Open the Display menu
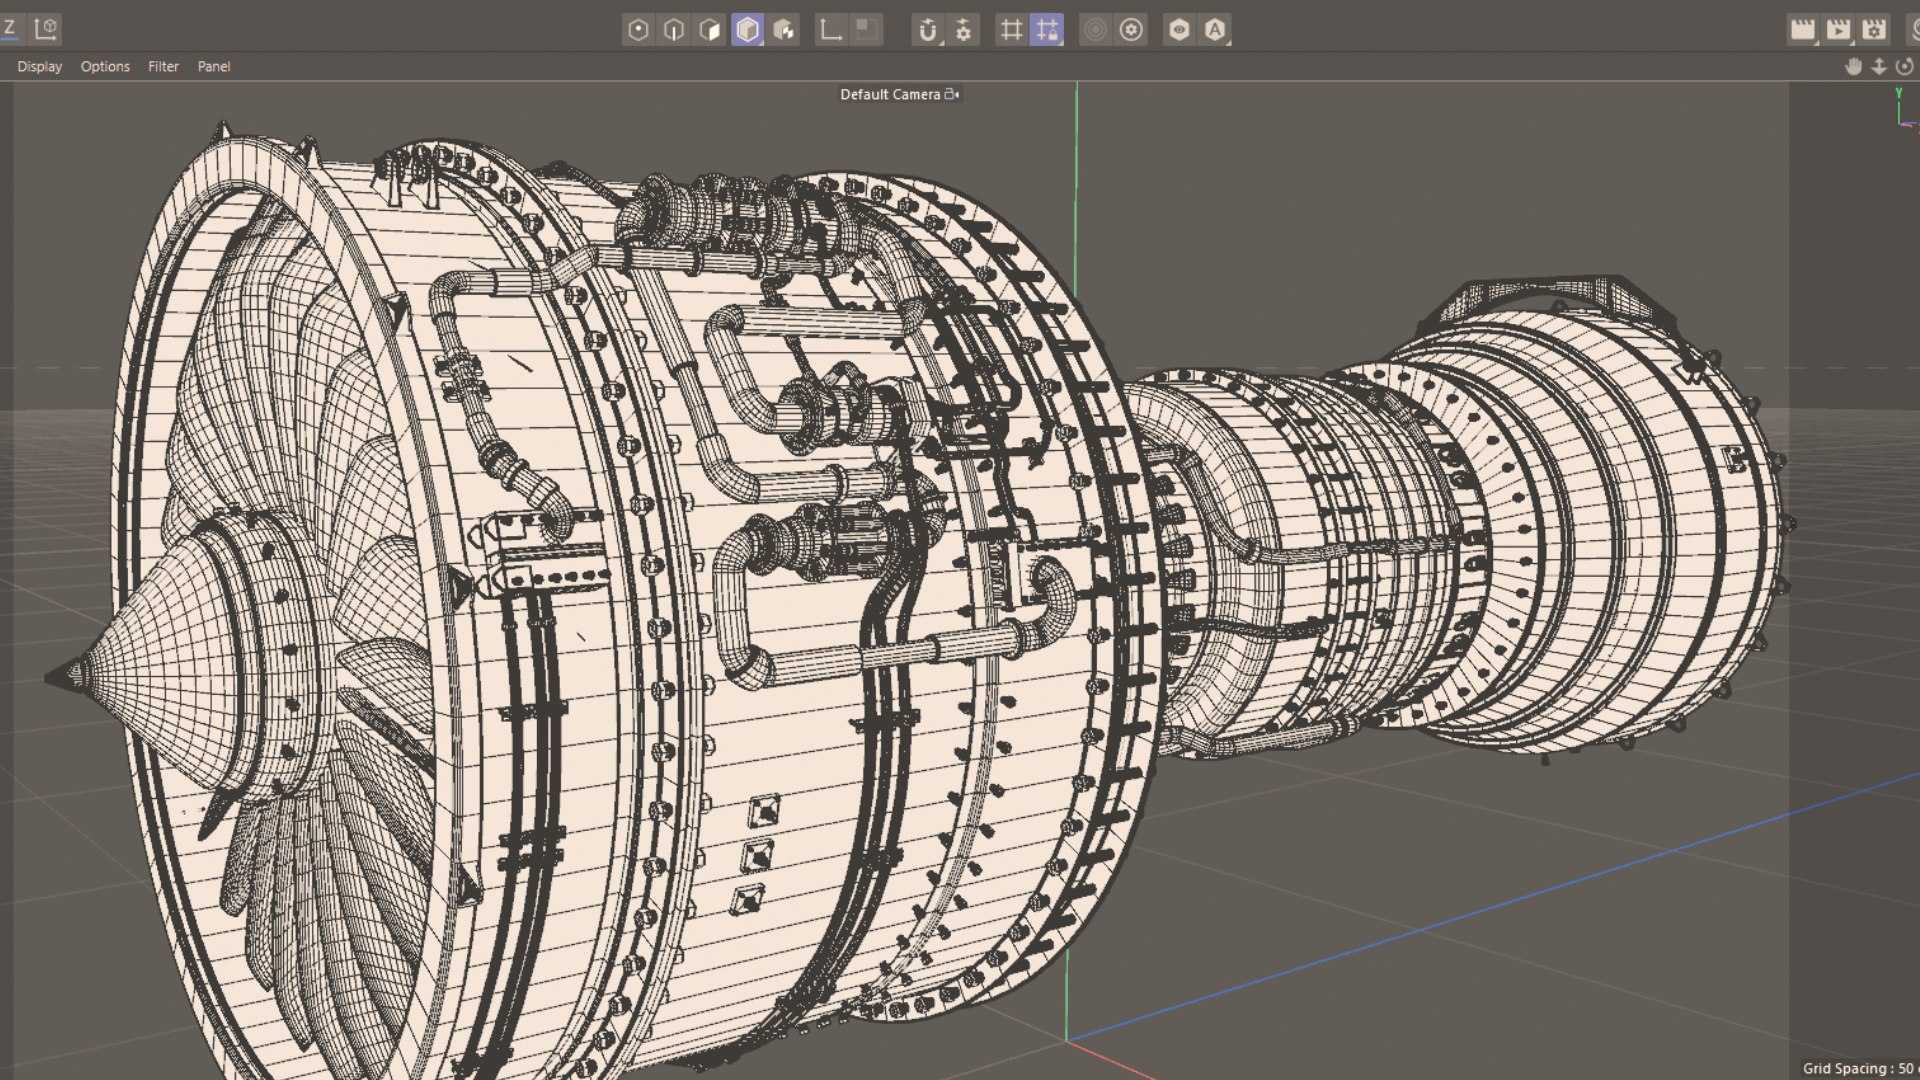 point(39,66)
